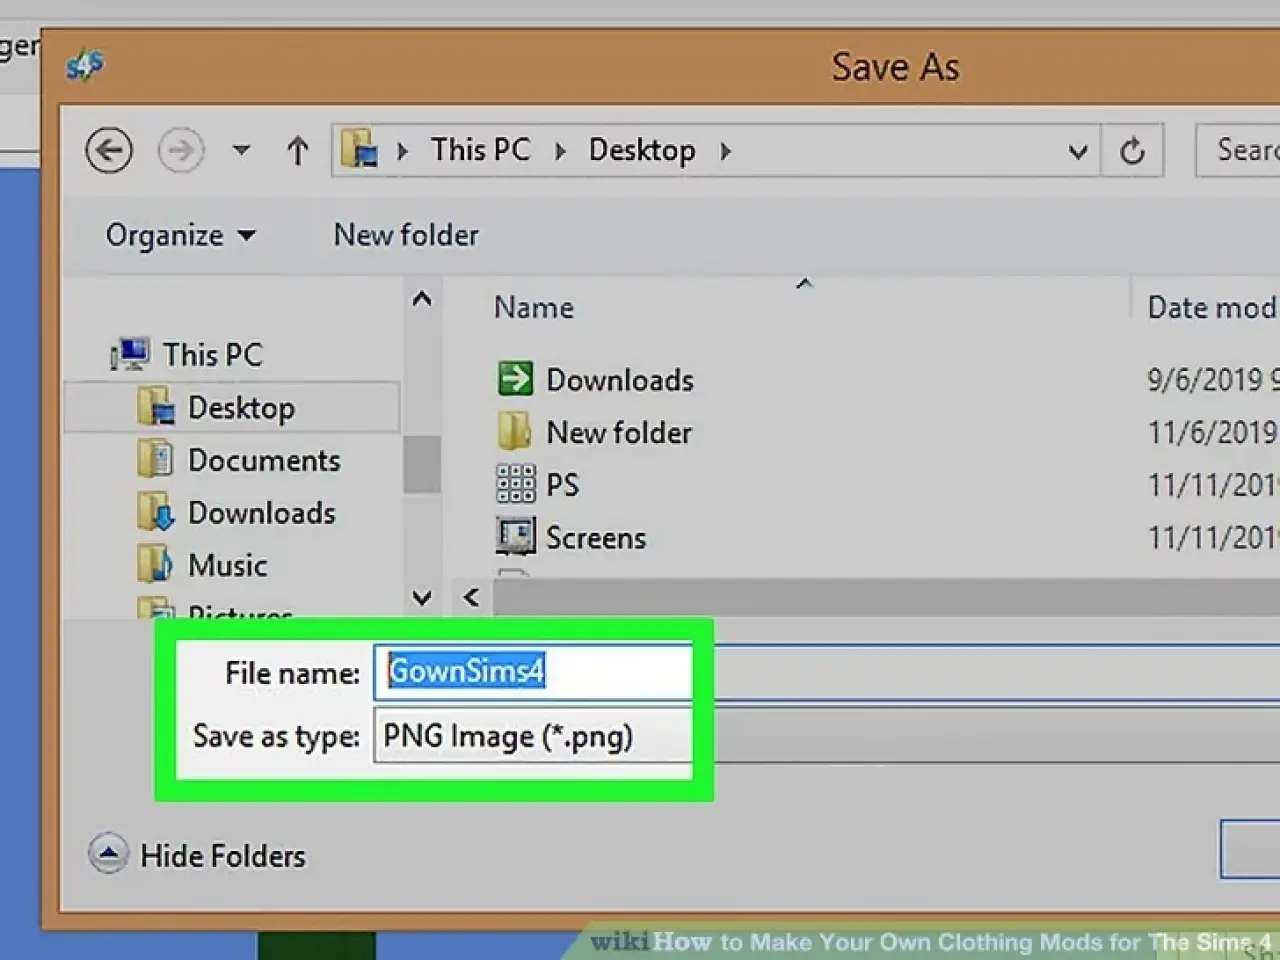
Task: Click the Name column header
Action: pyautogui.click(x=534, y=307)
